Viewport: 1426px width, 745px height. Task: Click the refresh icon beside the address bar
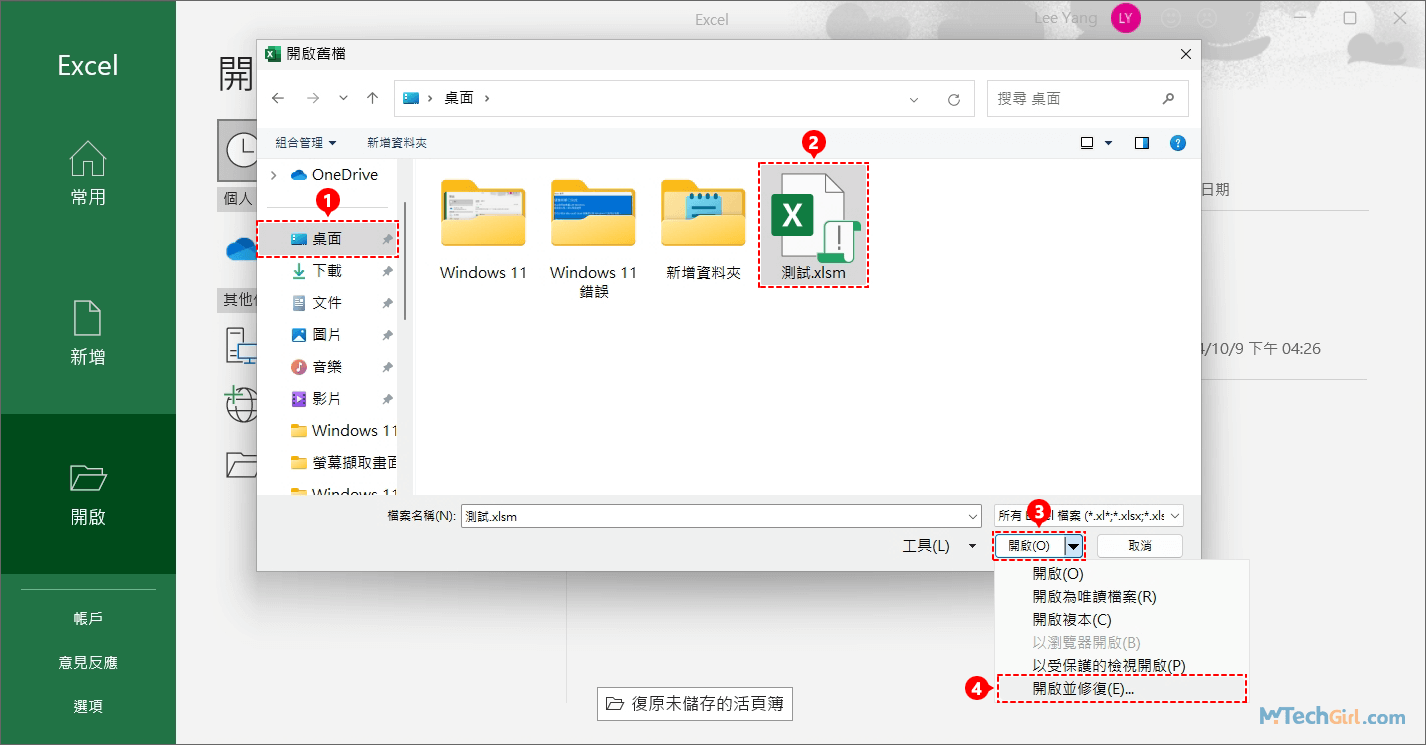click(954, 99)
